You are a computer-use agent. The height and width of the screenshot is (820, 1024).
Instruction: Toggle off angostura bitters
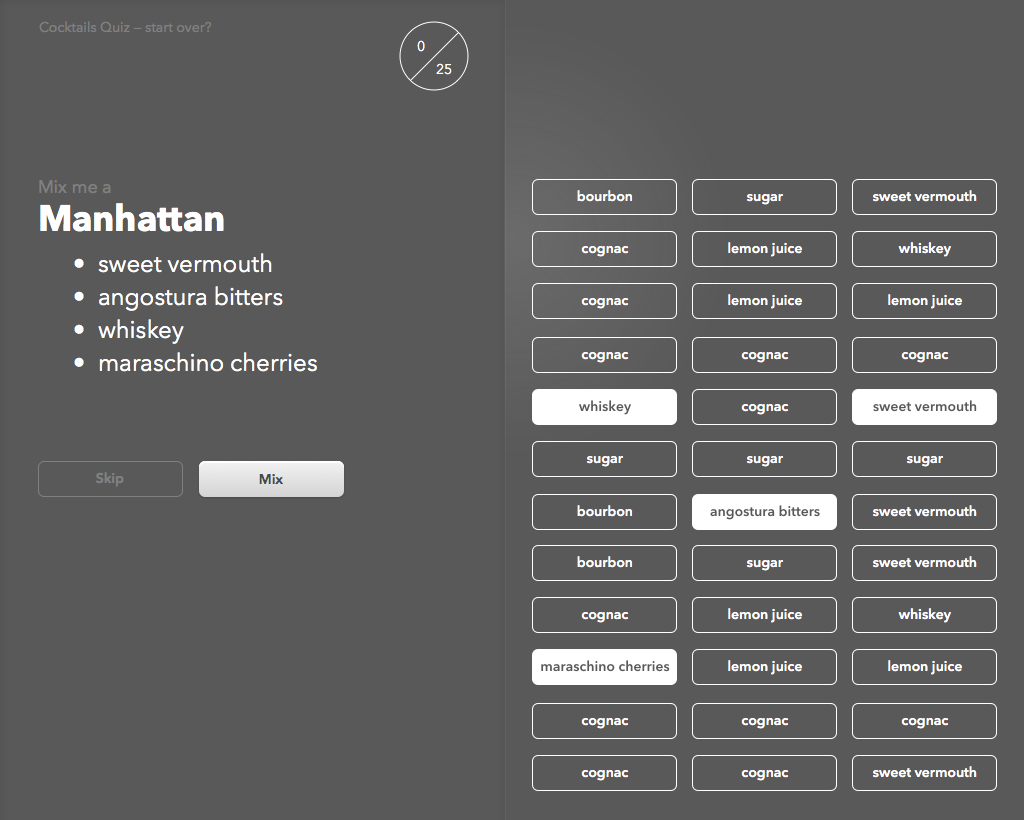[x=764, y=512]
